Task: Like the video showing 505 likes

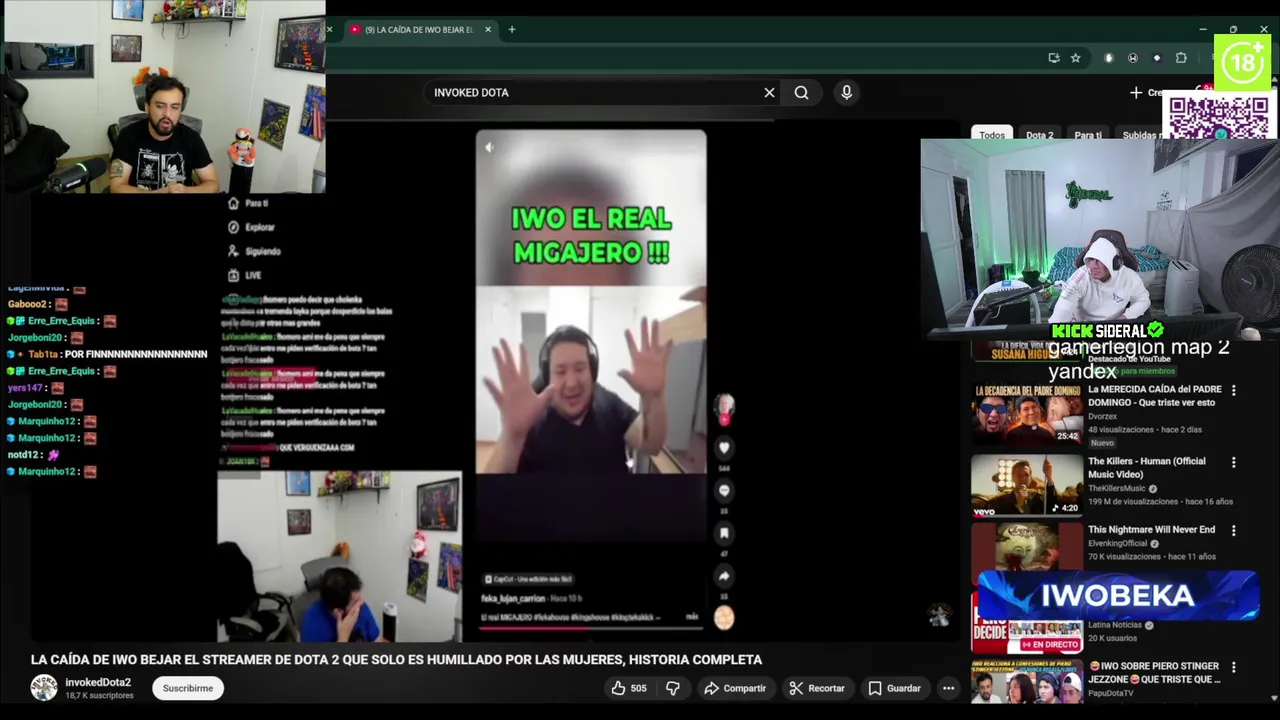Action: pyautogui.click(x=628, y=688)
